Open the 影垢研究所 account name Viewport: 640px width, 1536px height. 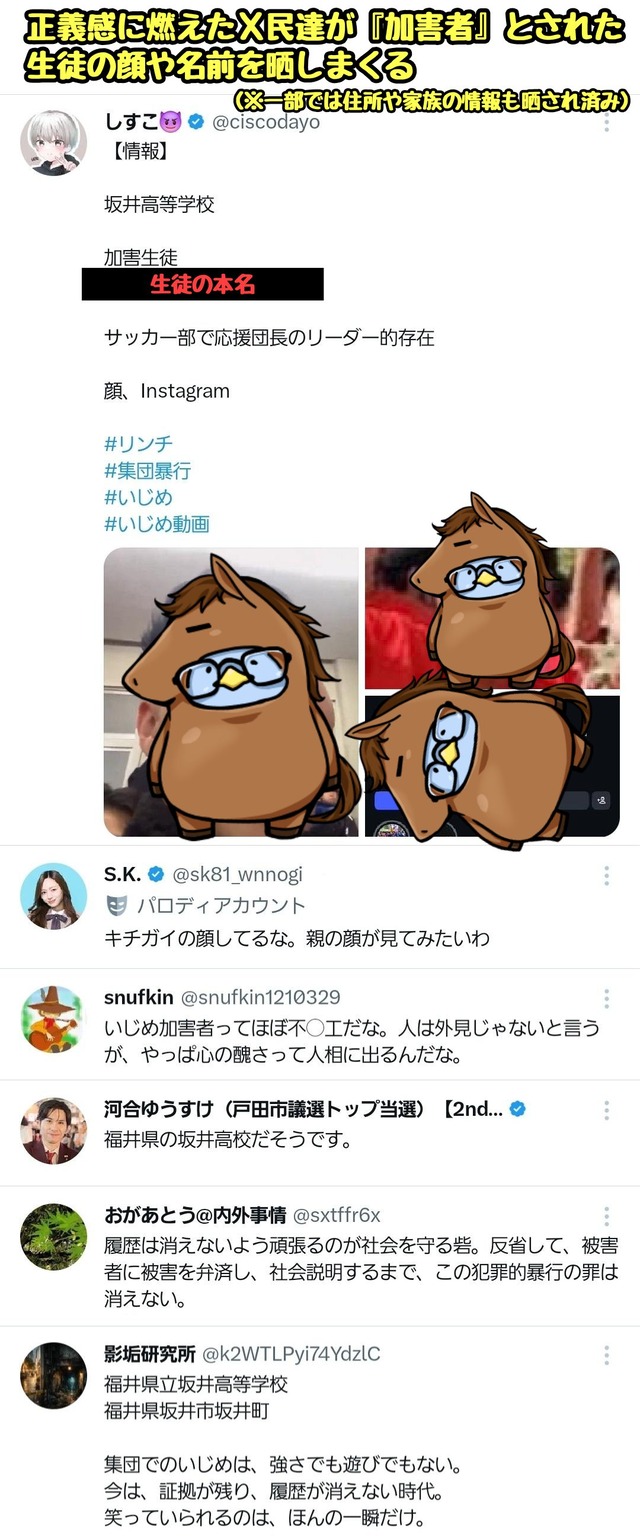tap(150, 1354)
